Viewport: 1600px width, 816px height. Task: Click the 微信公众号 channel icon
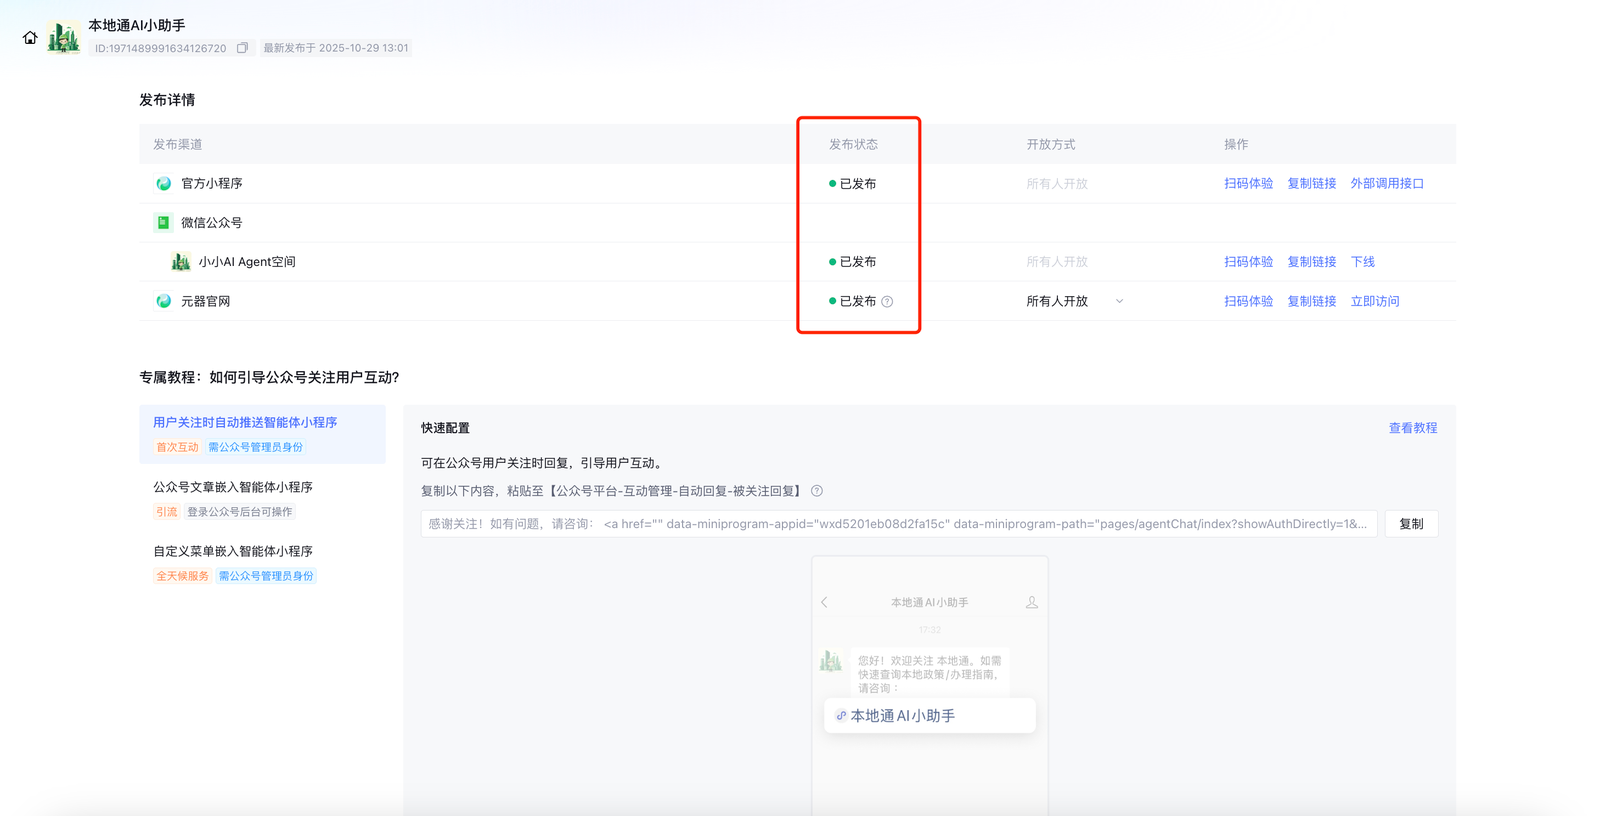pos(163,223)
